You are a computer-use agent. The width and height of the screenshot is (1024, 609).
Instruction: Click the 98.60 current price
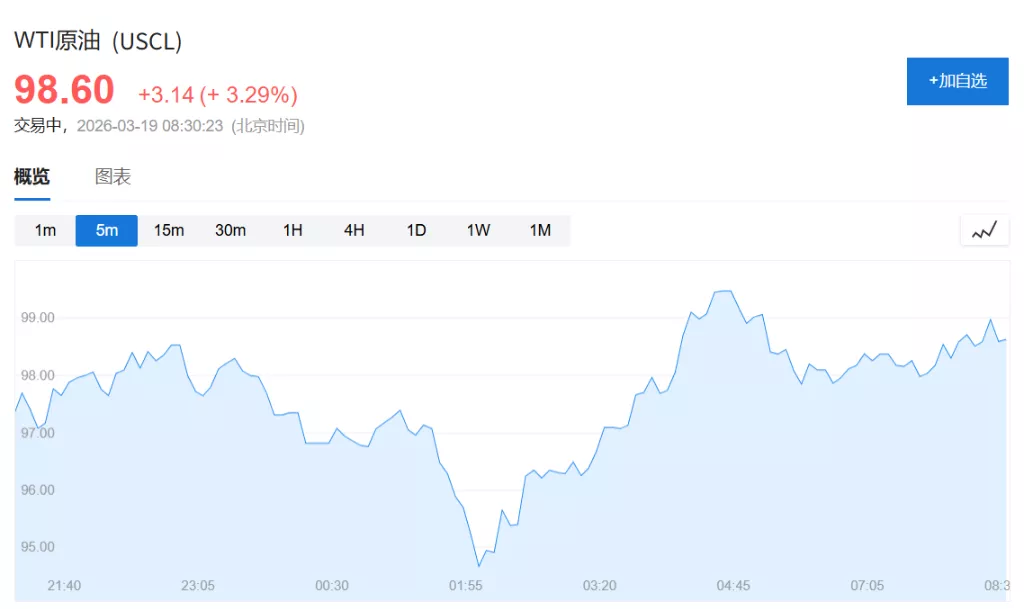click(64, 91)
